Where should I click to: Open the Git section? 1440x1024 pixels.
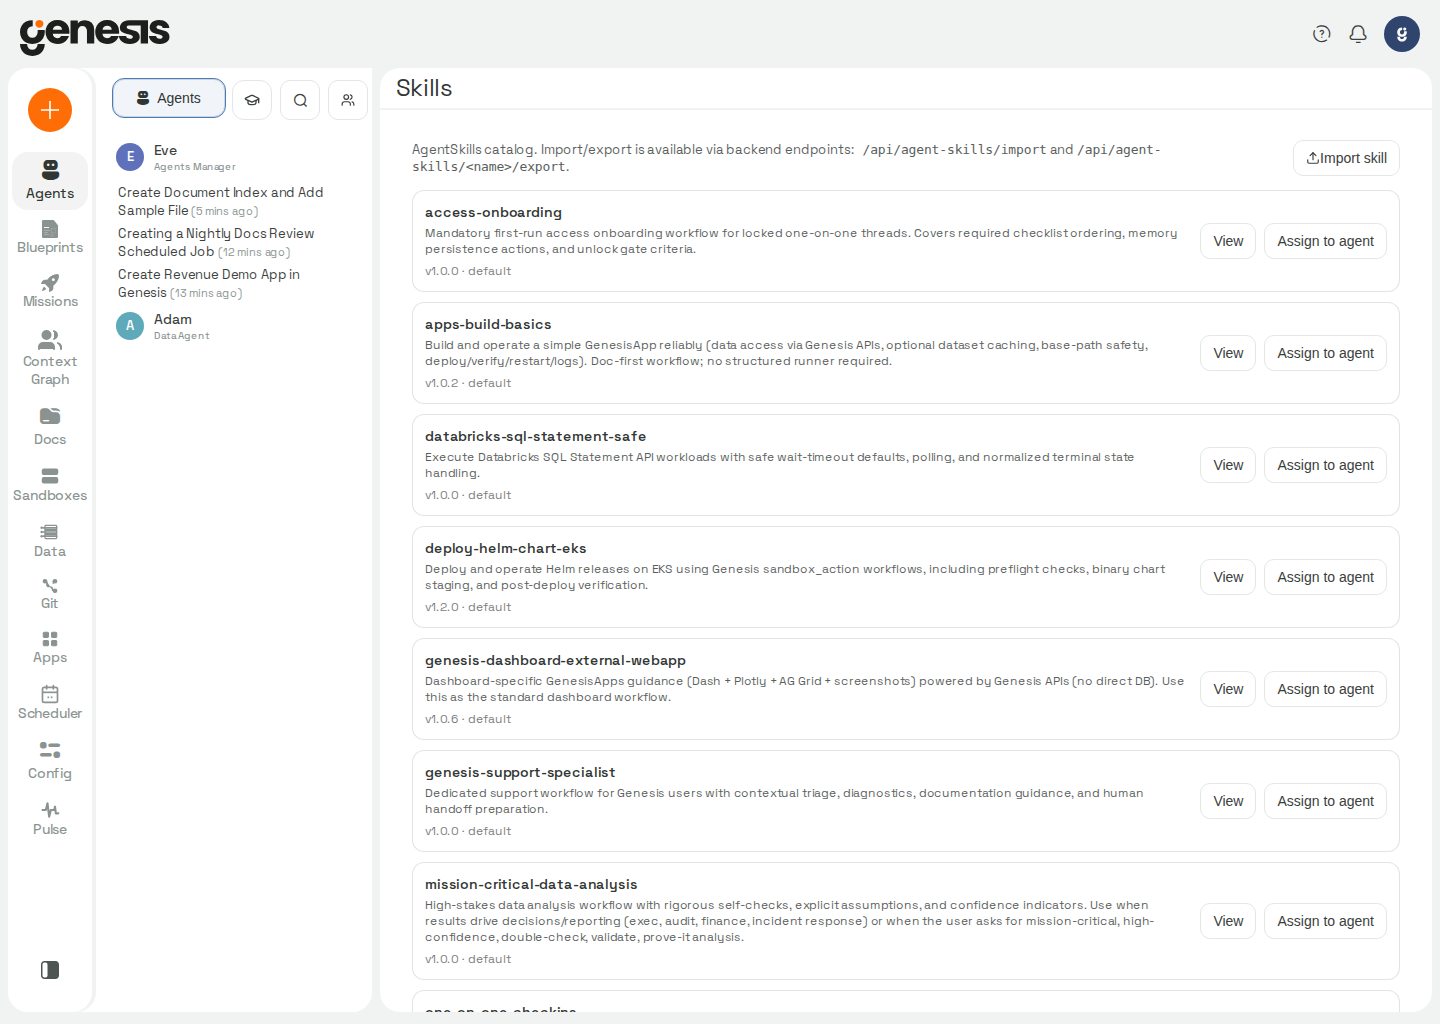coord(50,593)
